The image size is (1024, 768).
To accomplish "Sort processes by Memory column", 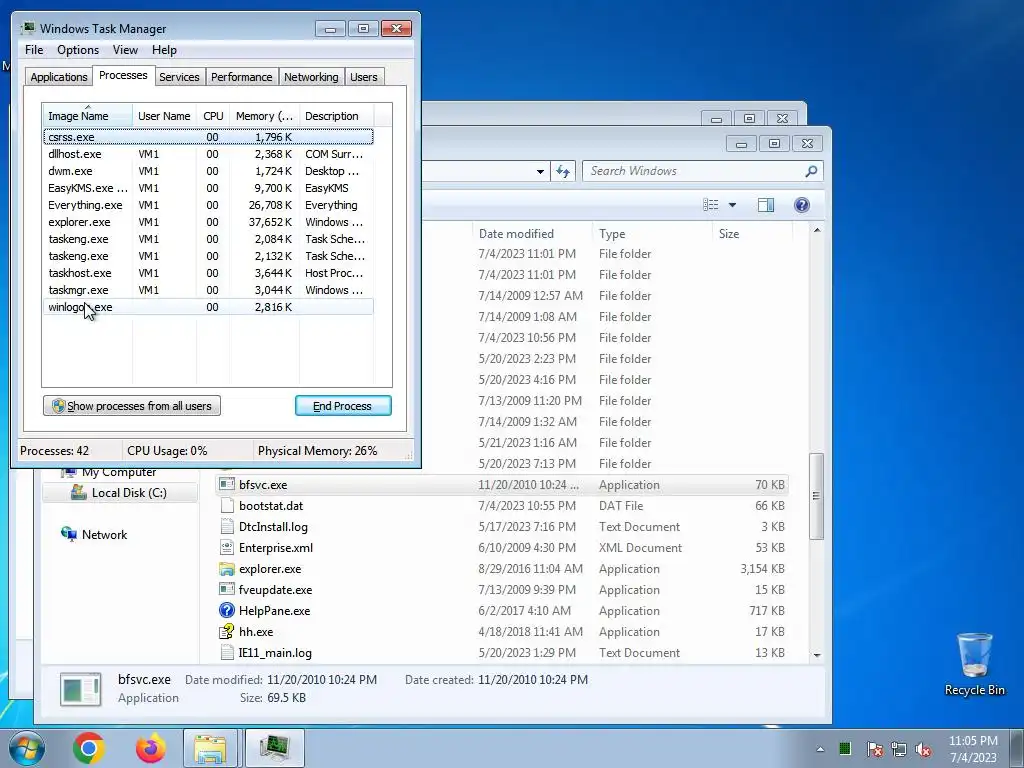I will pos(264,116).
